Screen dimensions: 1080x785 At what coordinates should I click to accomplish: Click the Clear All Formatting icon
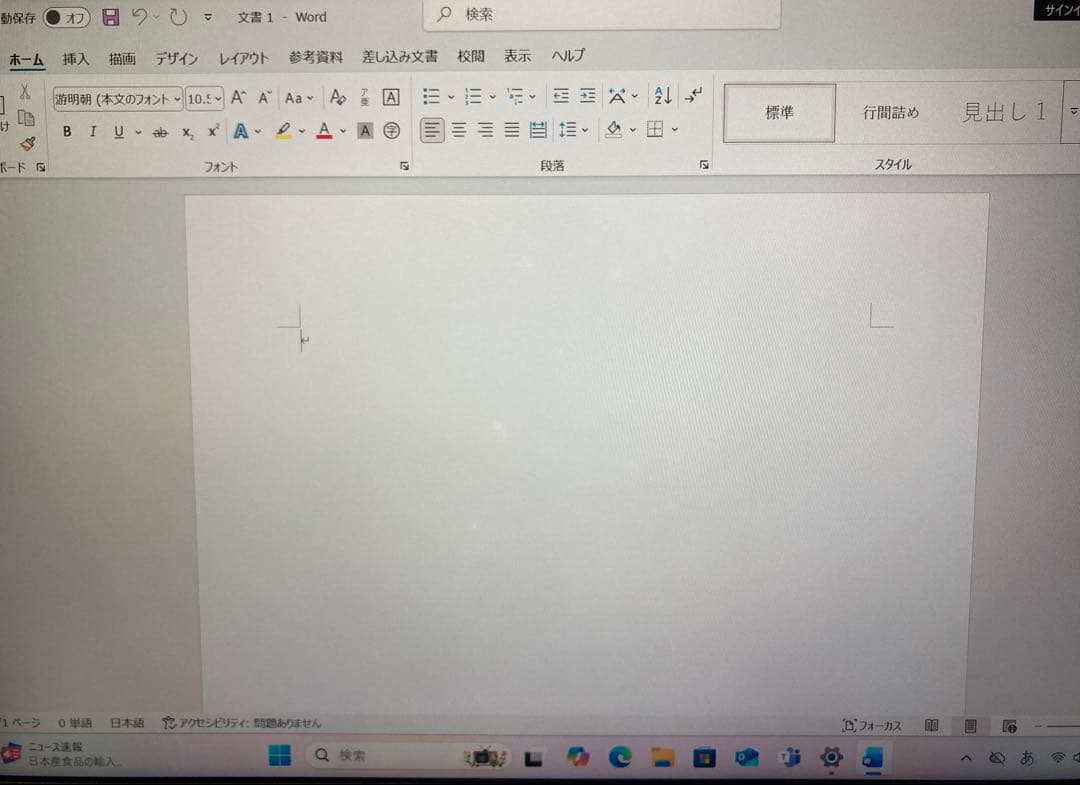coord(337,97)
